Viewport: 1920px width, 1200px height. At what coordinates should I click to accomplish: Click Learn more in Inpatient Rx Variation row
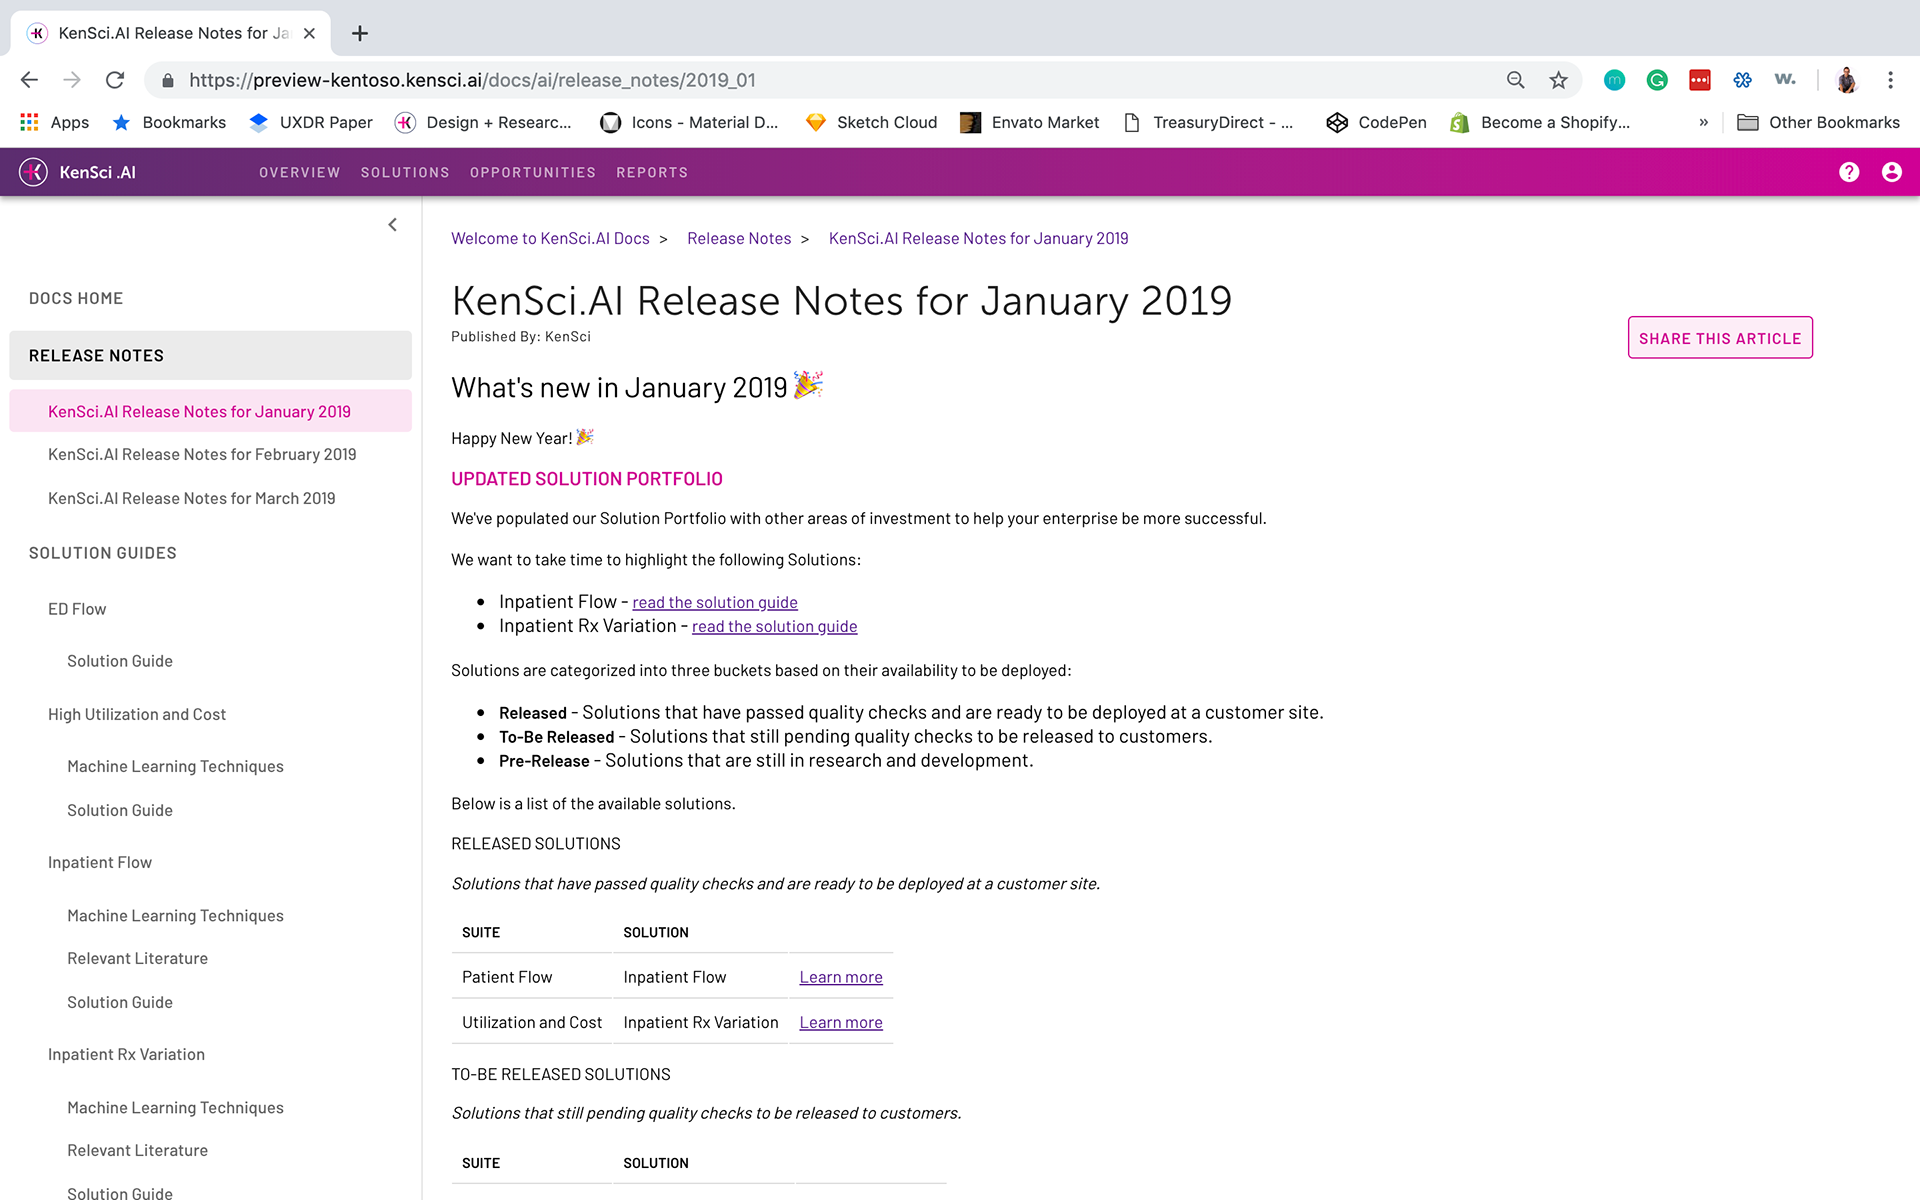click(841, 1022)
